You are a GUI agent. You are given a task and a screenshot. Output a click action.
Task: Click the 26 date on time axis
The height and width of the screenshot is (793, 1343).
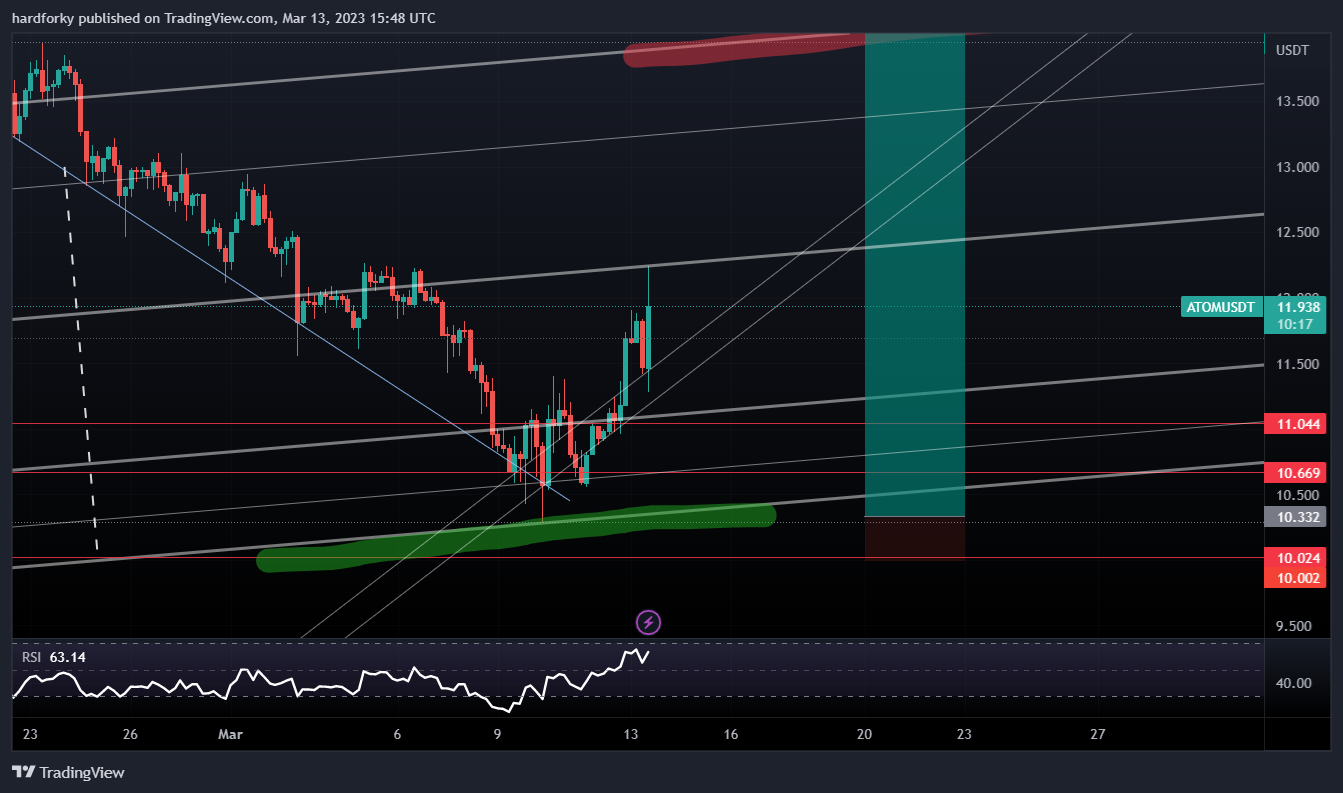tap(130, 734)
